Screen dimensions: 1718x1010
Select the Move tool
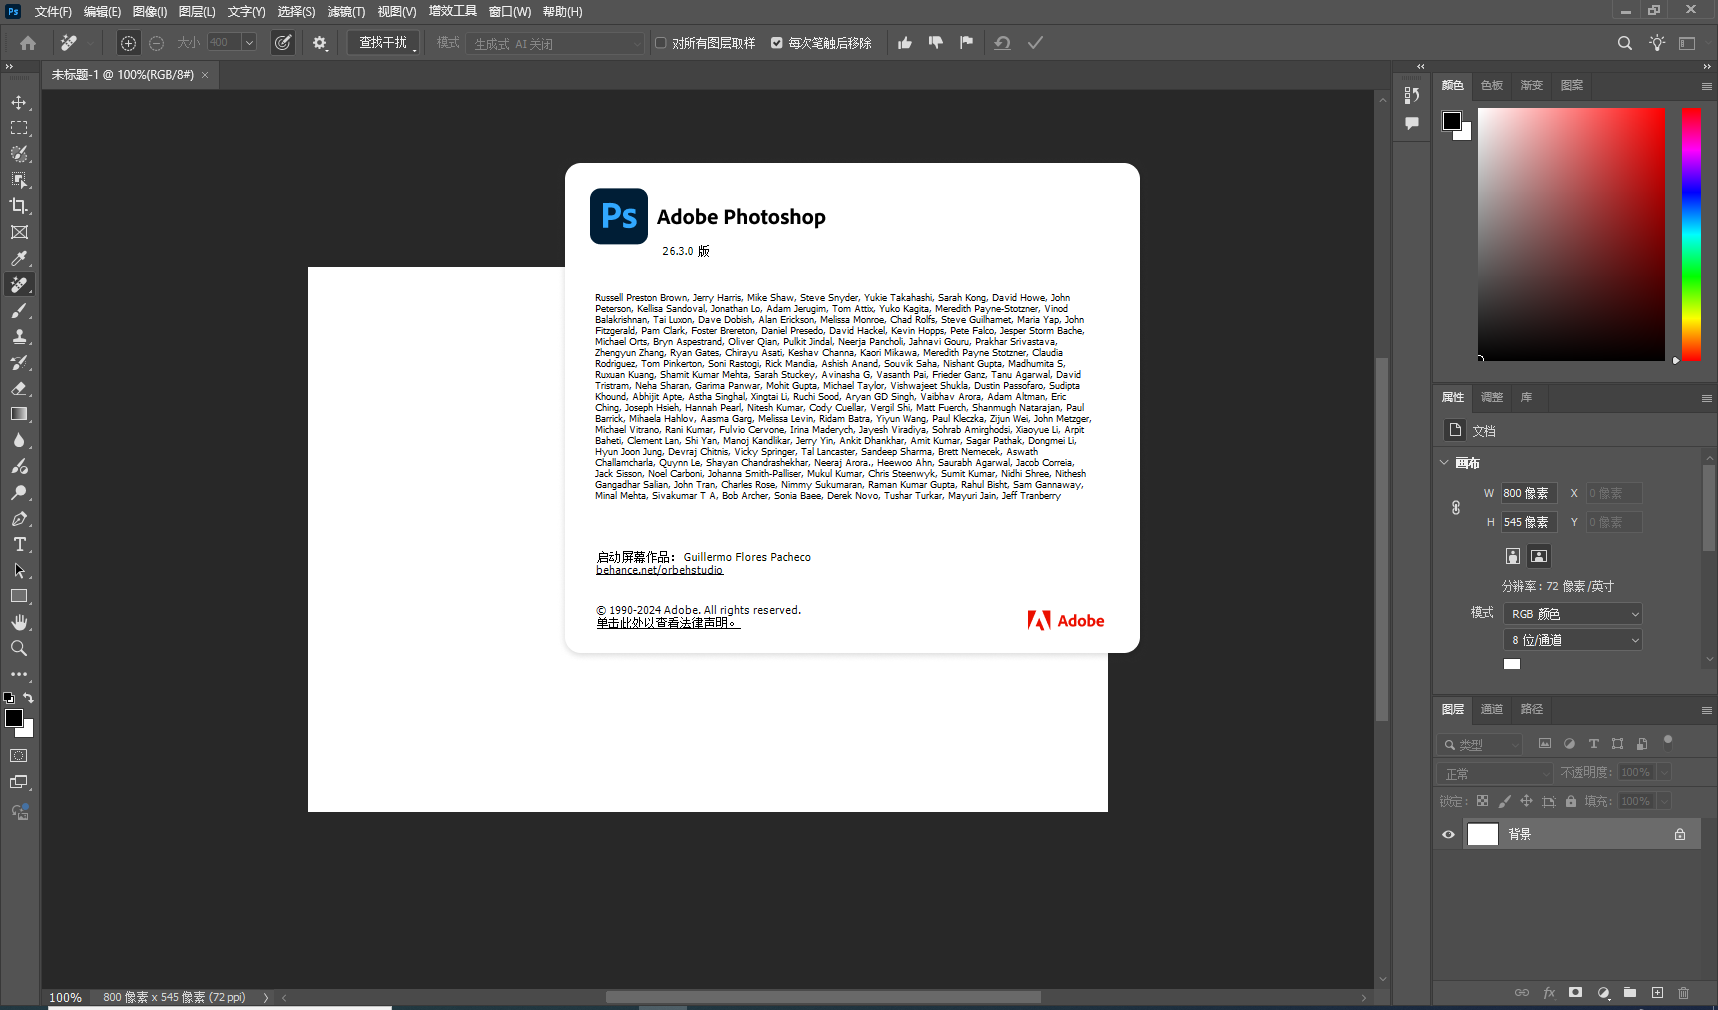[x=19, y=103]
